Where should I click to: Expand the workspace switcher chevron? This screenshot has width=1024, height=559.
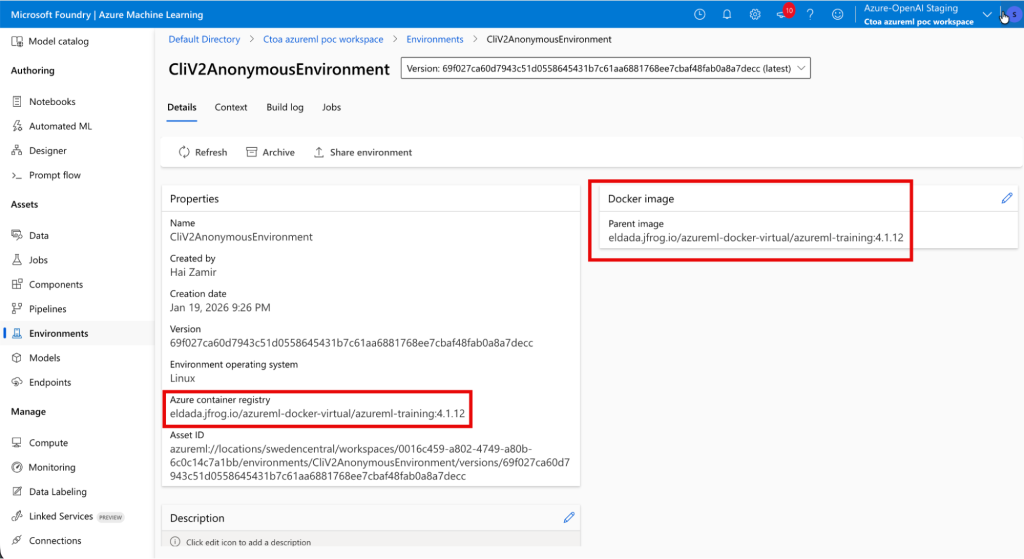point(987,15)
